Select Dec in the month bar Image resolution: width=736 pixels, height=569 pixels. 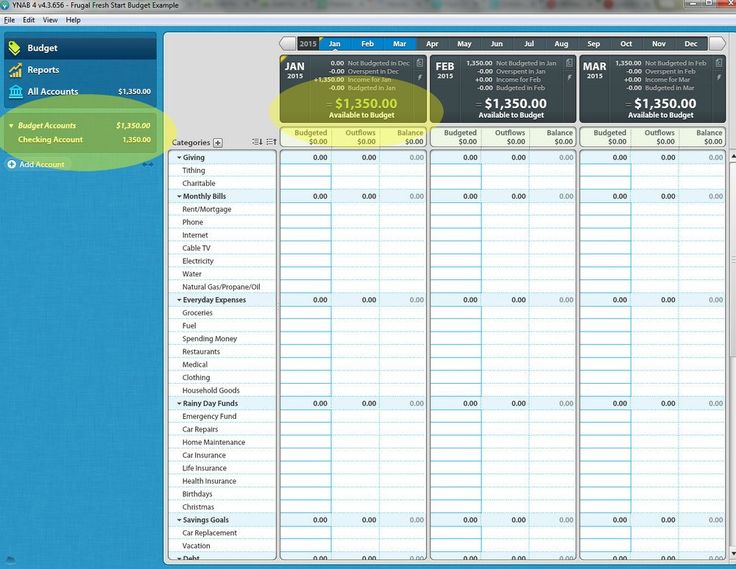[691, 44]
